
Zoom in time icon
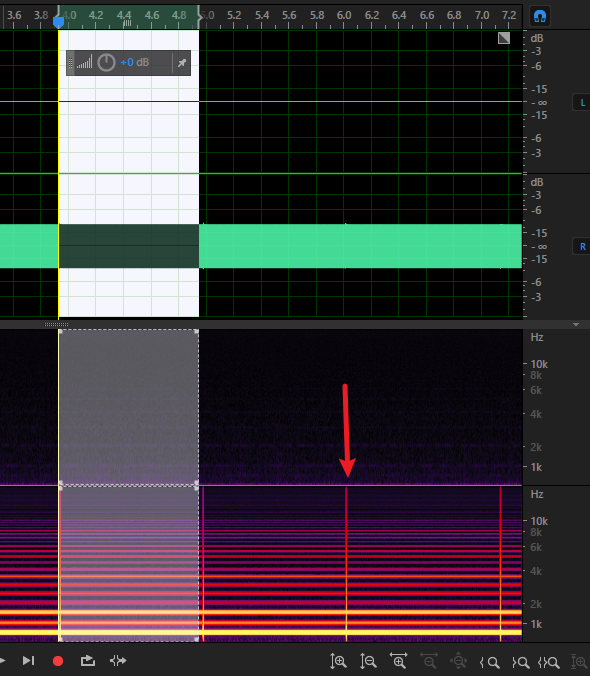pyautogui.click(x=399, y=661)
